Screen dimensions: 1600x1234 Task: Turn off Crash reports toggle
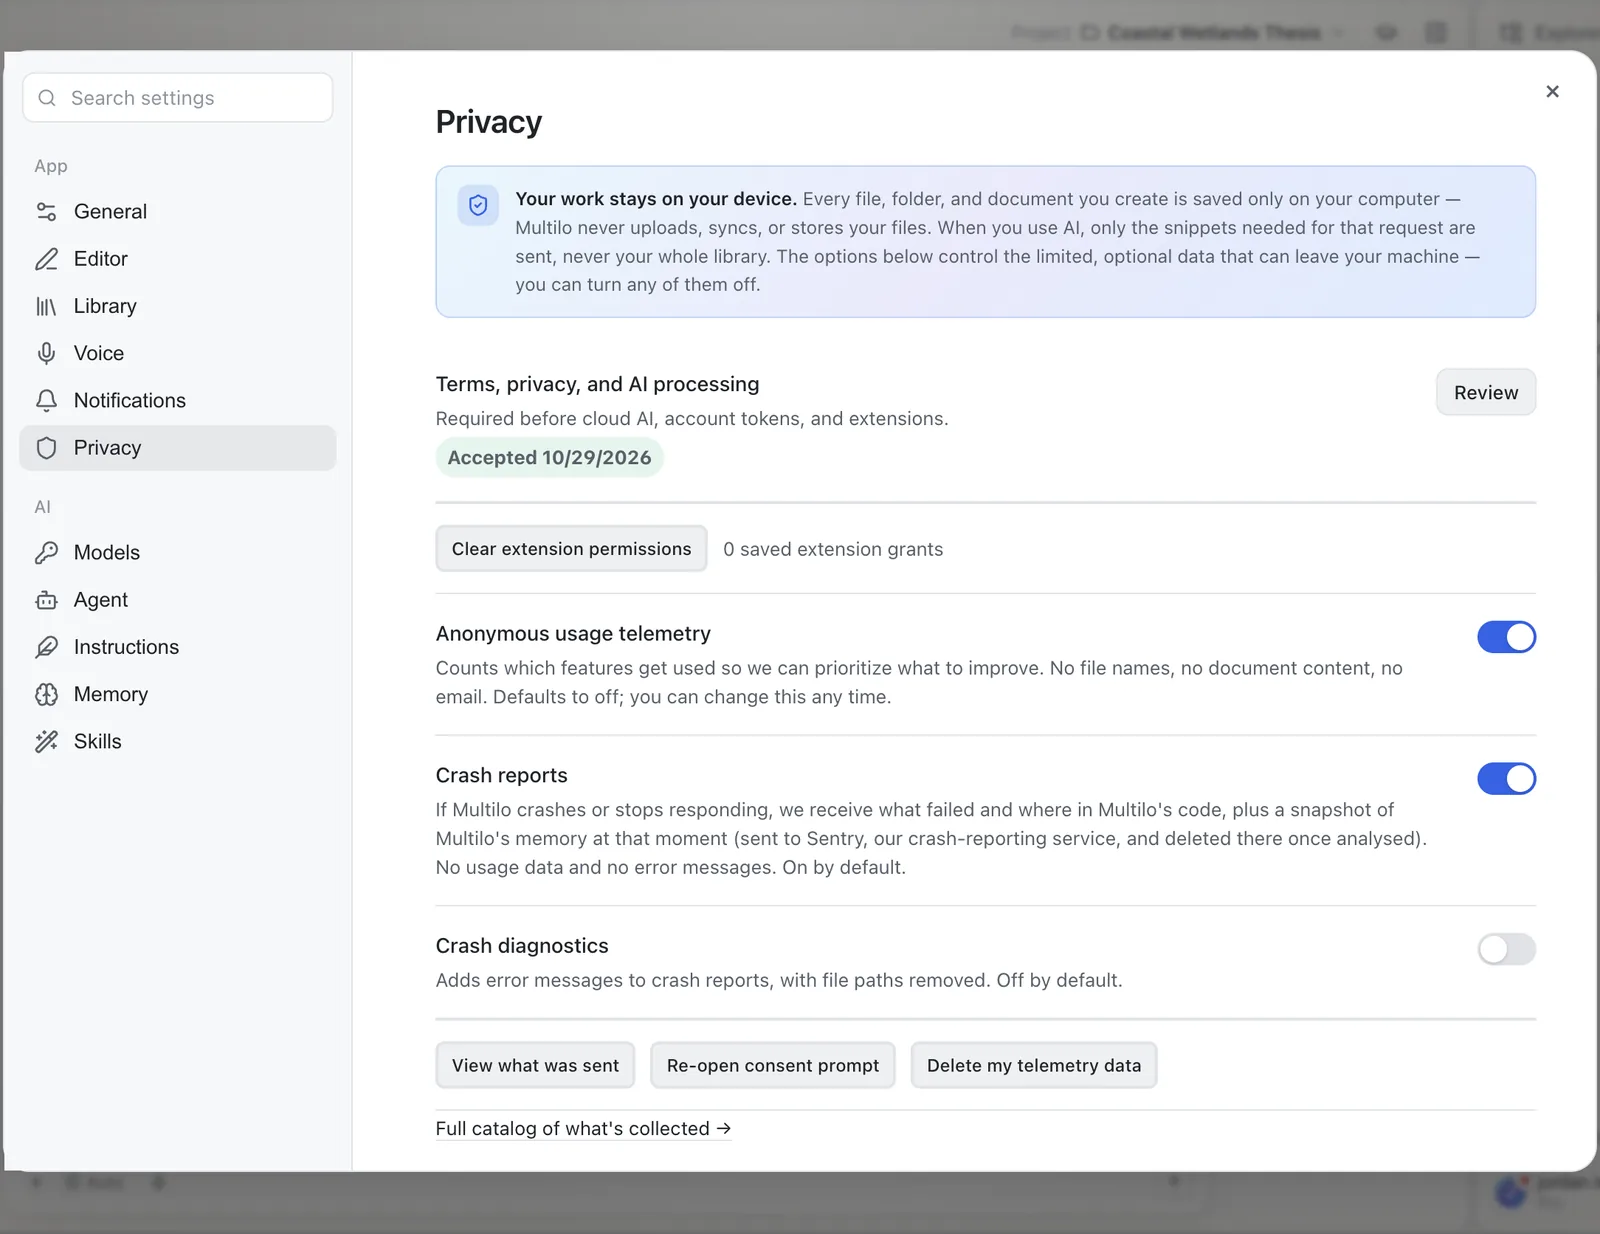tap(1506, 779)
